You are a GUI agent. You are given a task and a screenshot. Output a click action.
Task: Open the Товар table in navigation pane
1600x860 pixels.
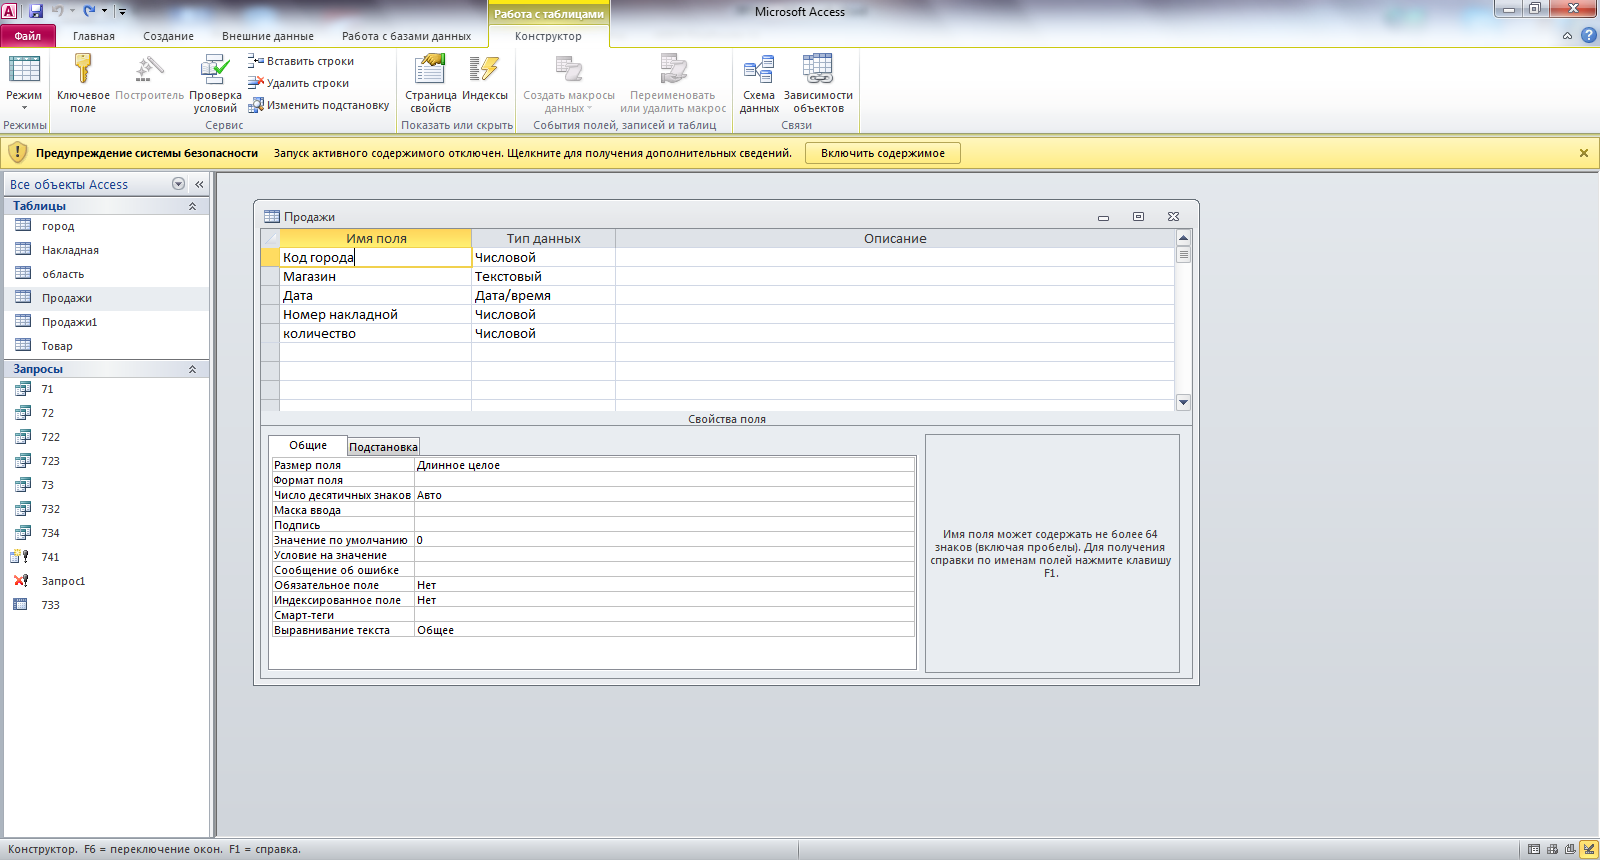[x=57, y=346]
